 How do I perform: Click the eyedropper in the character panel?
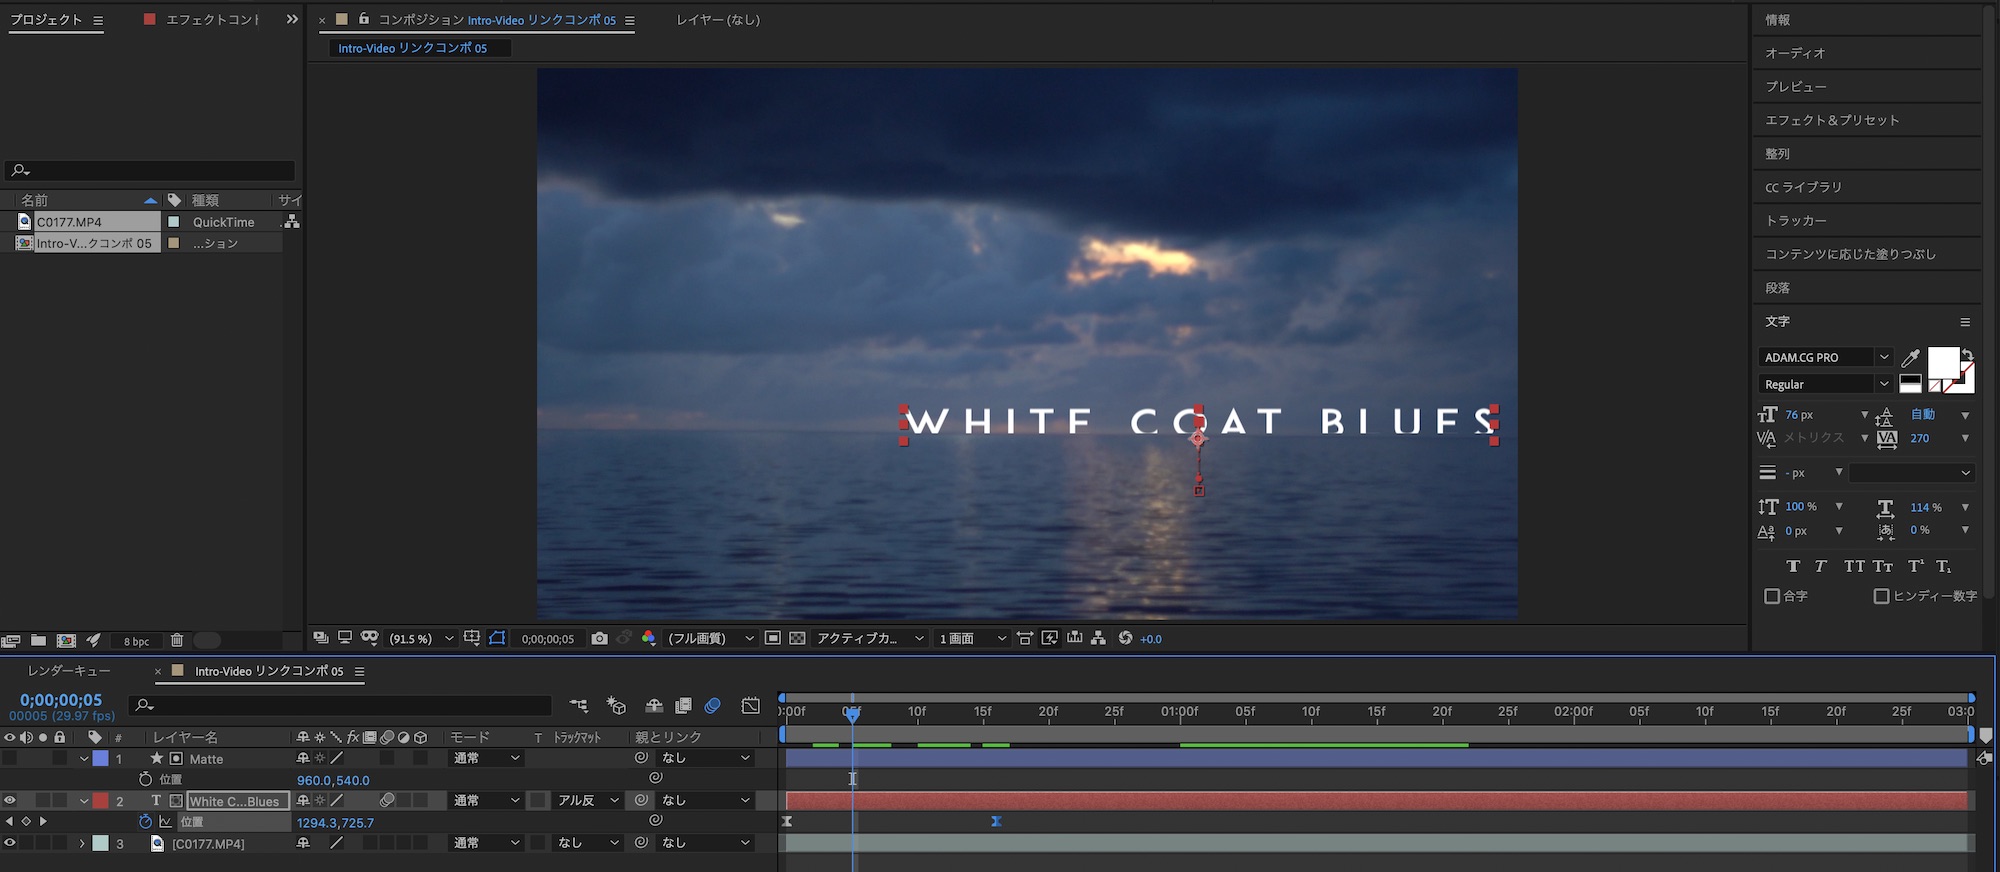point(1910,358)
